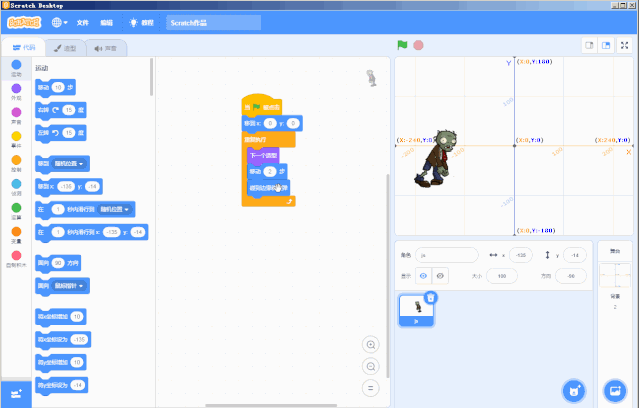Click x value 0 in workspace go-to block

click(x=270, y=124)
